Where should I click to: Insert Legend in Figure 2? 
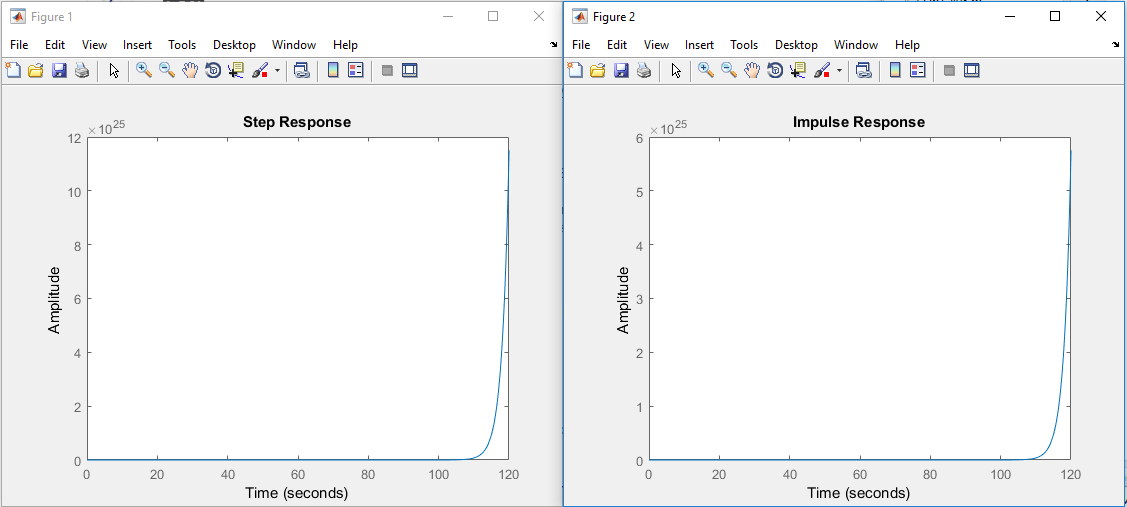(918, 70)
